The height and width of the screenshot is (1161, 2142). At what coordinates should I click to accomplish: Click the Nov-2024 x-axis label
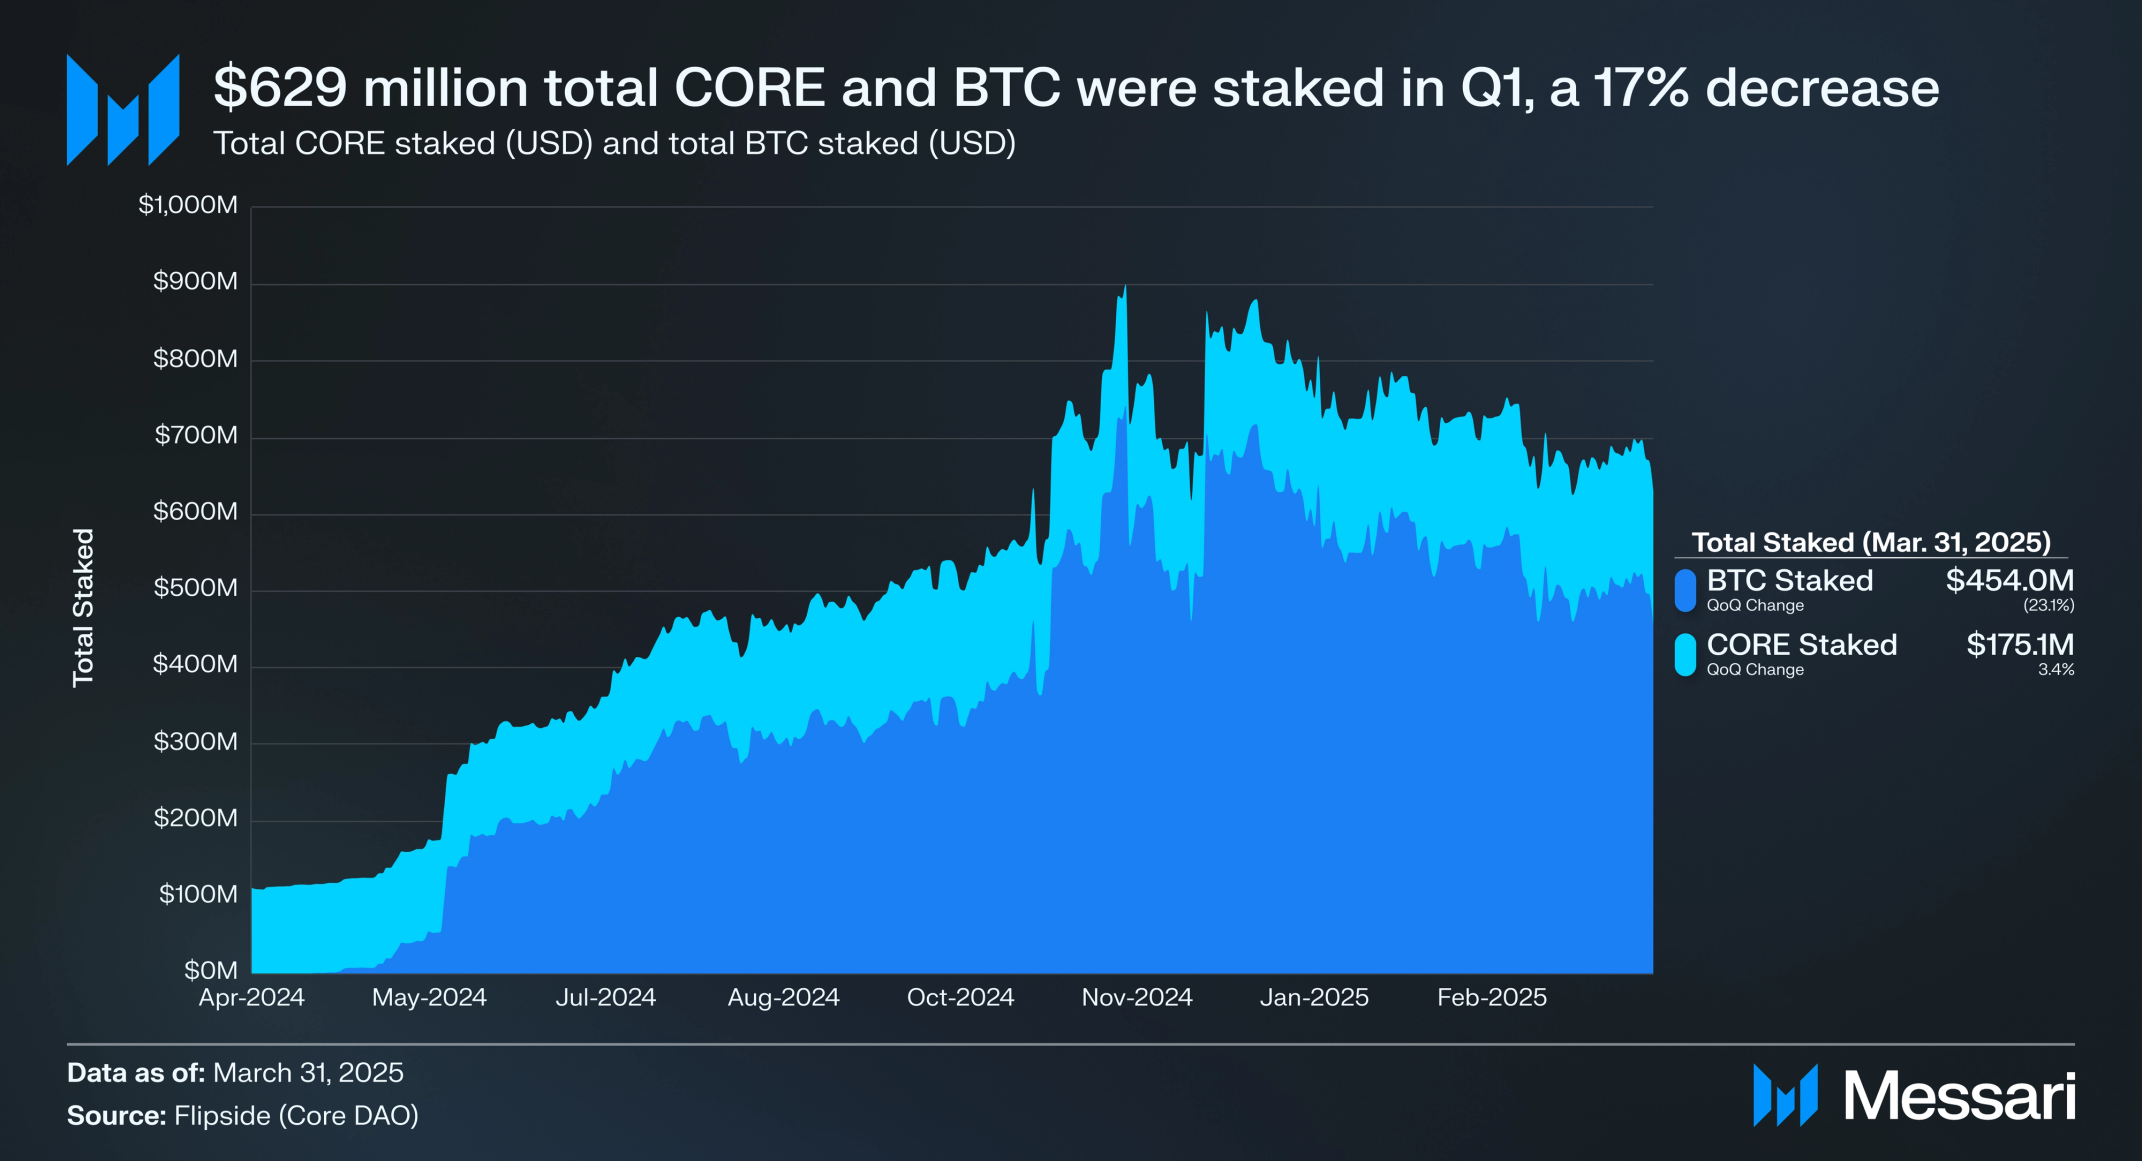[x=1137, y=997]
